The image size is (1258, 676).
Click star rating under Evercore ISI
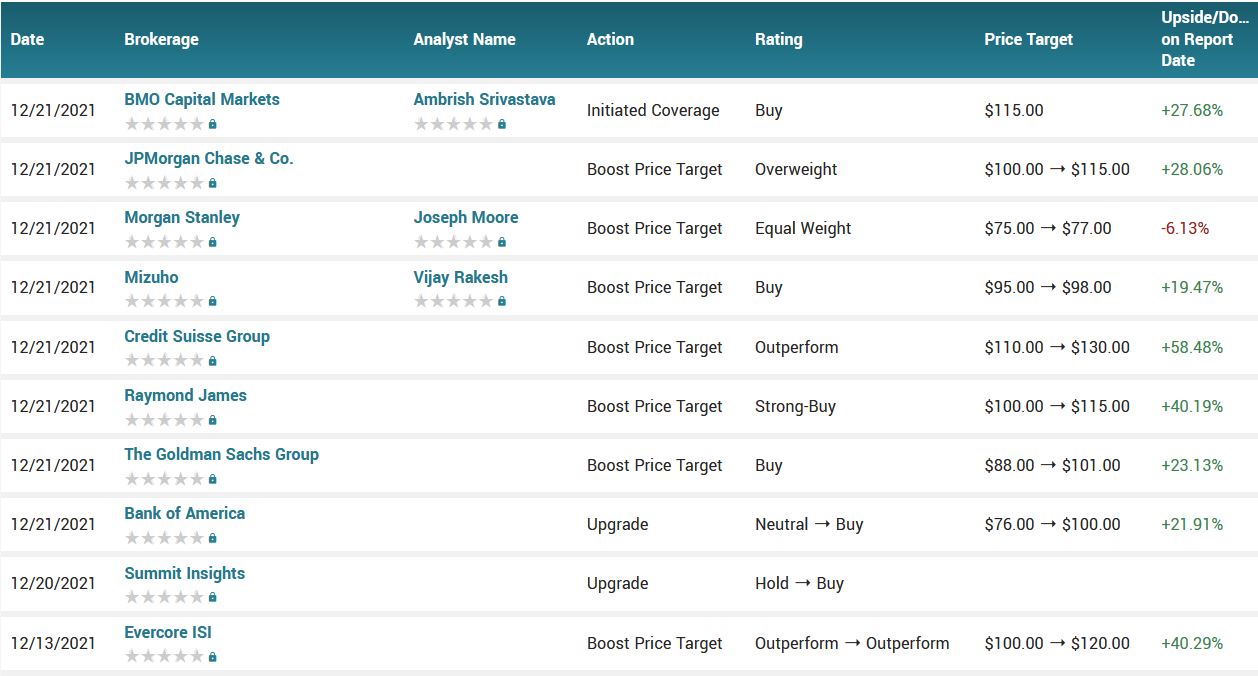click(164, 657)
